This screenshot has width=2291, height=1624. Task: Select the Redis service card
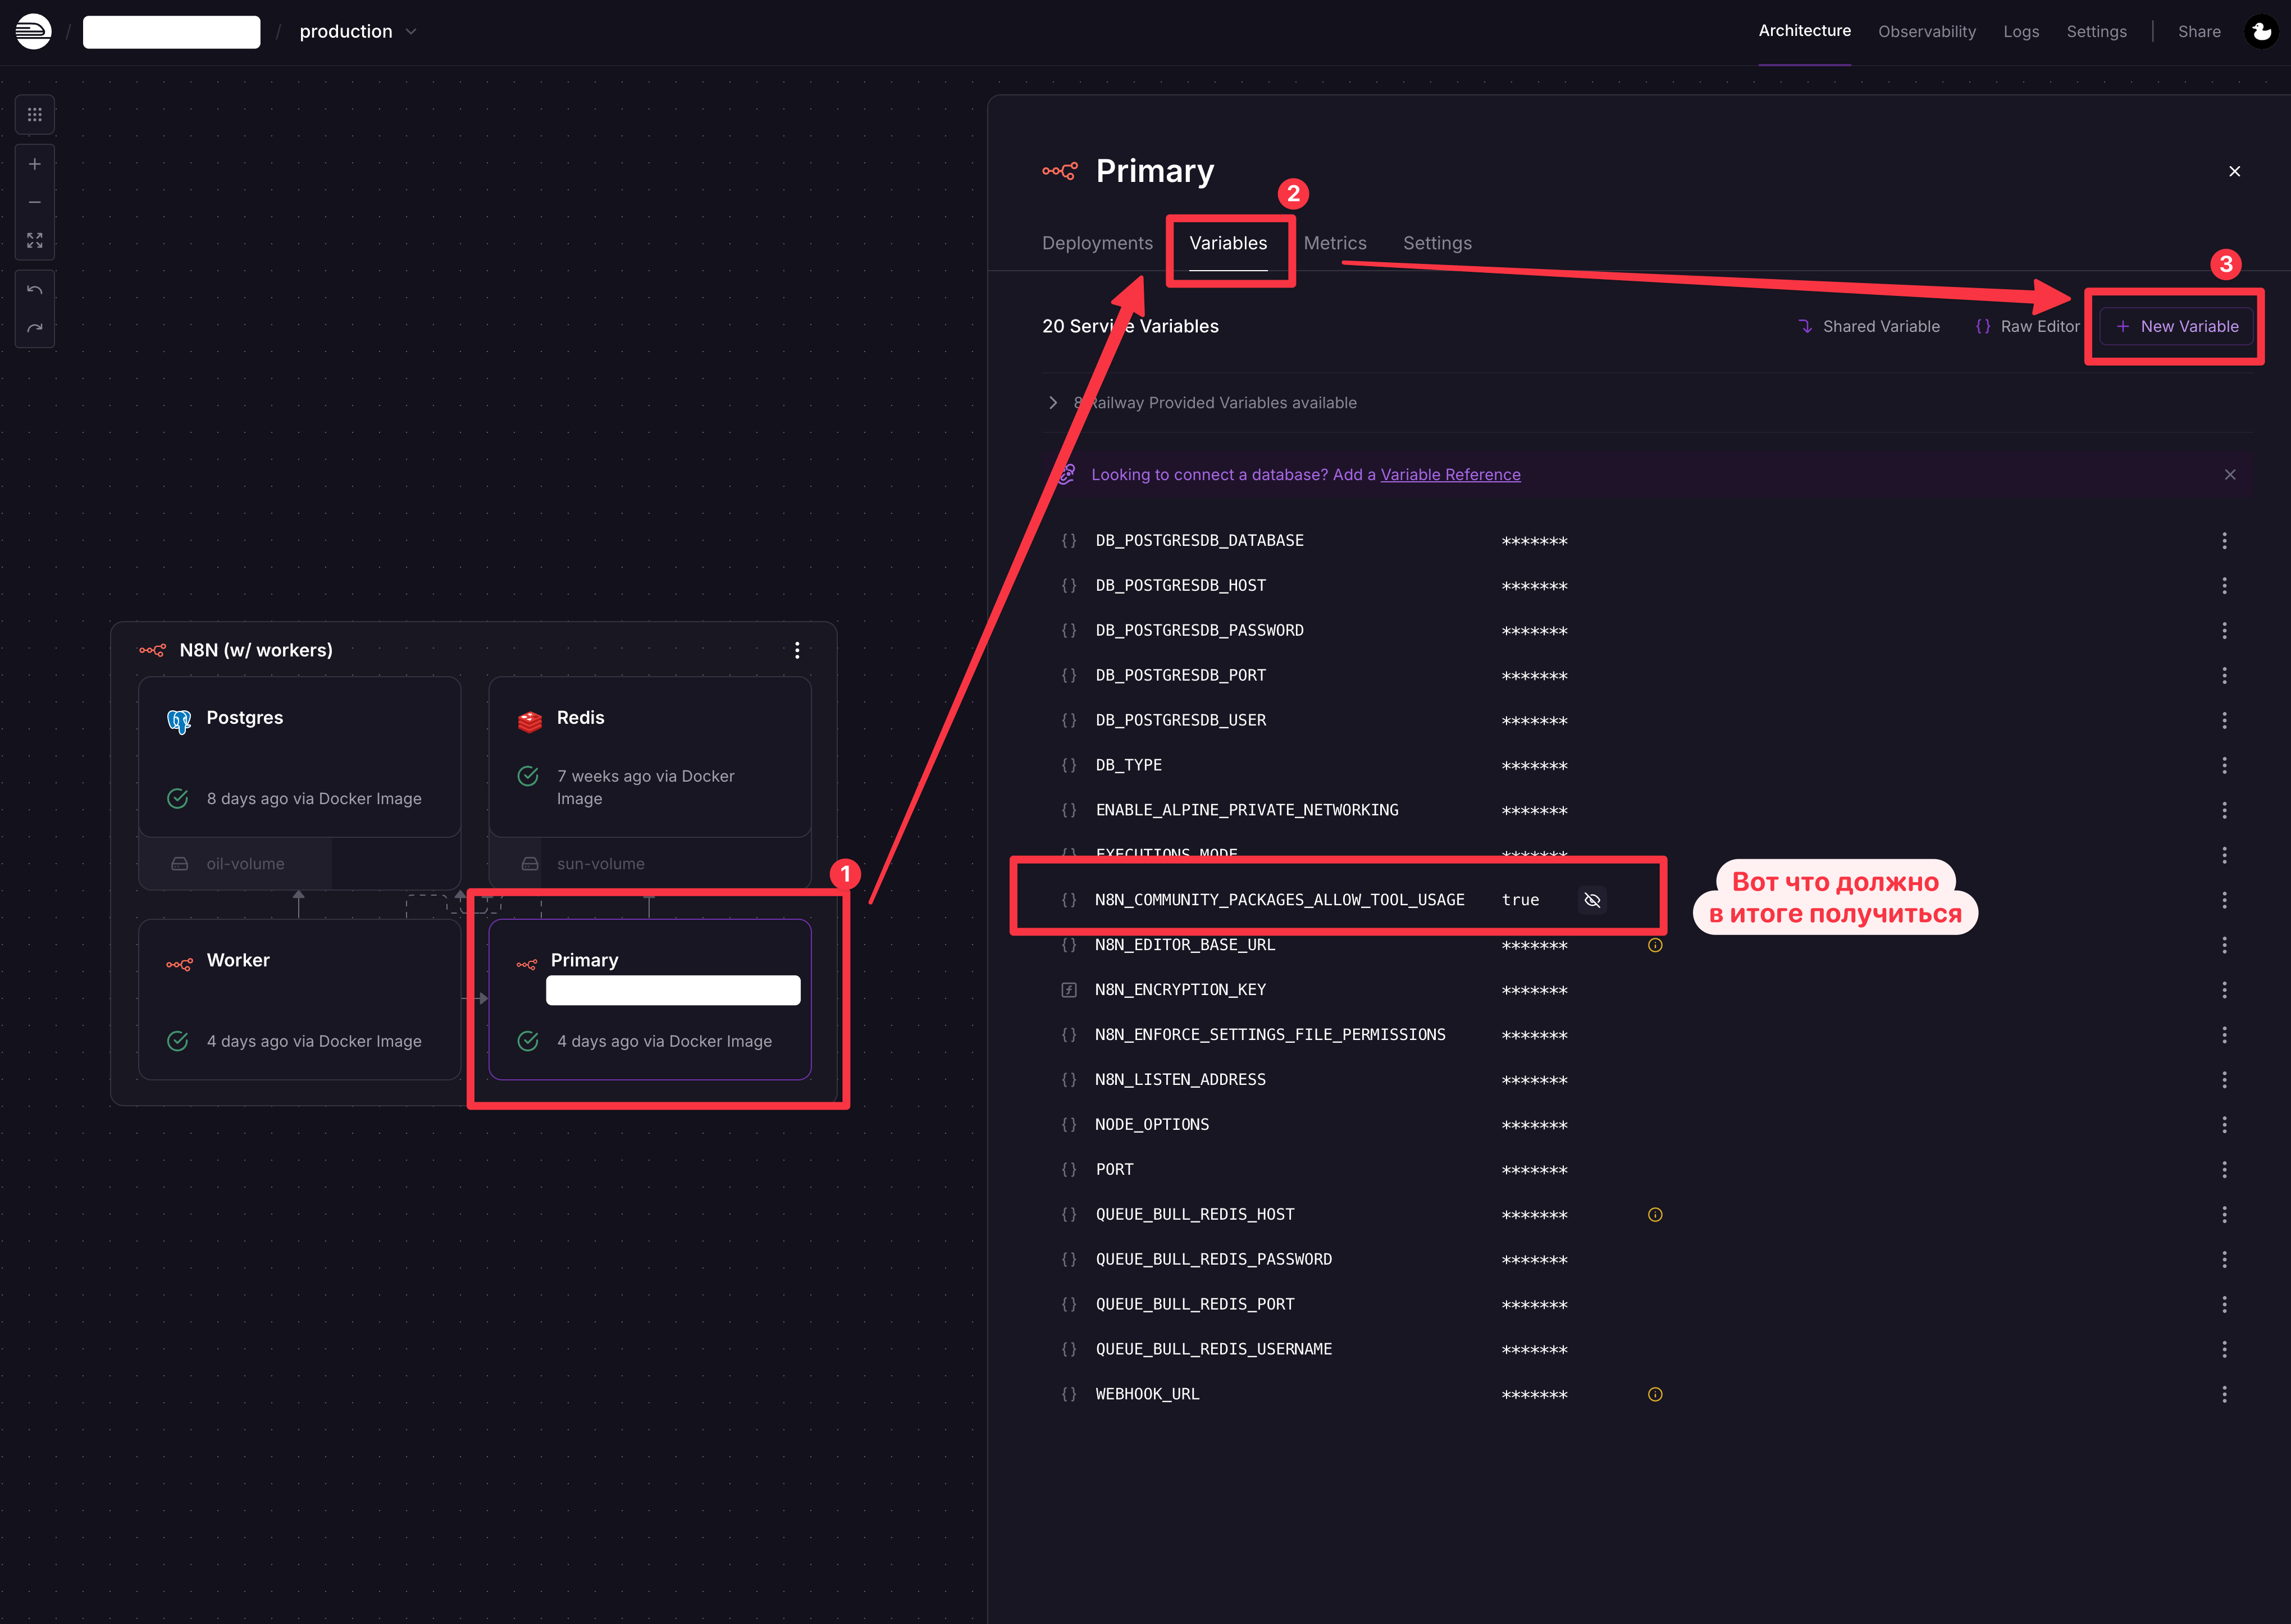click(650, 757)
